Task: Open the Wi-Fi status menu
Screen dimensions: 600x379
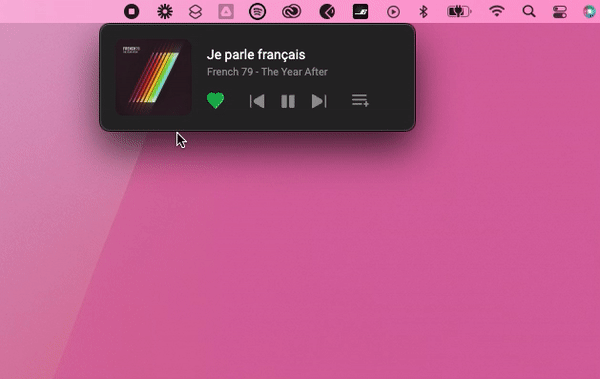Action: tap(497, 11)
